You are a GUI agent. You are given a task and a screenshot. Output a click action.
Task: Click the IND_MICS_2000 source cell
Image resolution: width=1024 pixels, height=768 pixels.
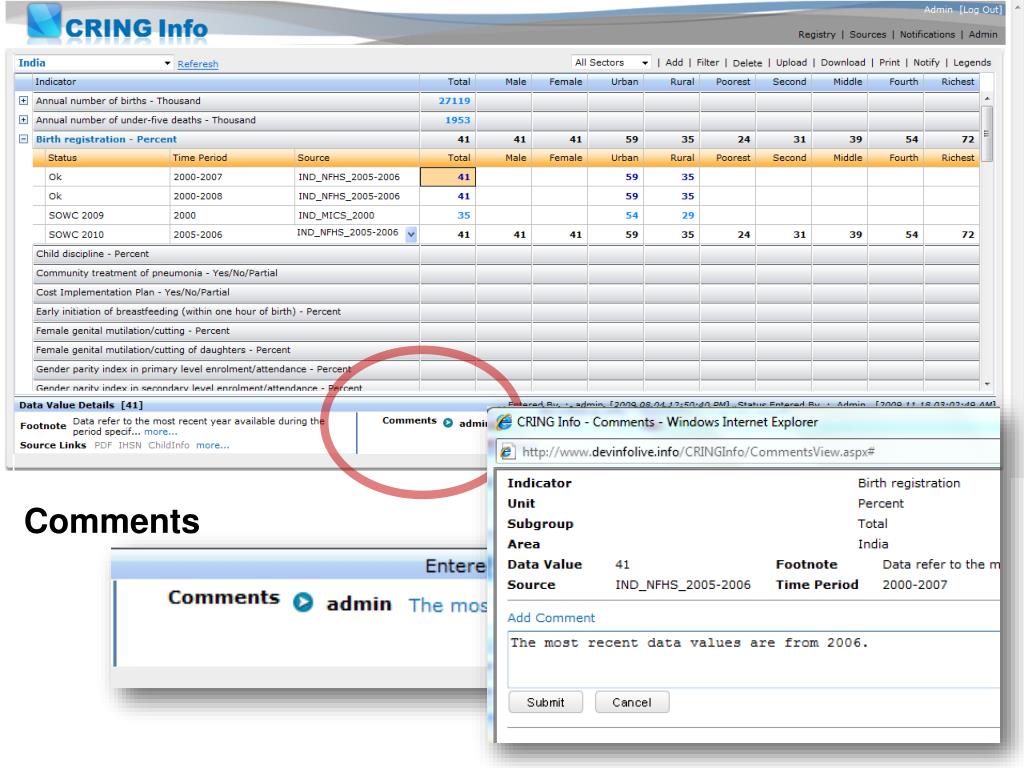tap(356, 216)
